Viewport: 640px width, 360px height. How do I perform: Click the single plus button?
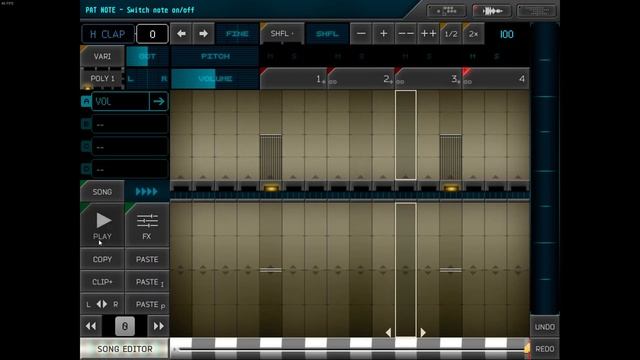(x=383, y=34)
